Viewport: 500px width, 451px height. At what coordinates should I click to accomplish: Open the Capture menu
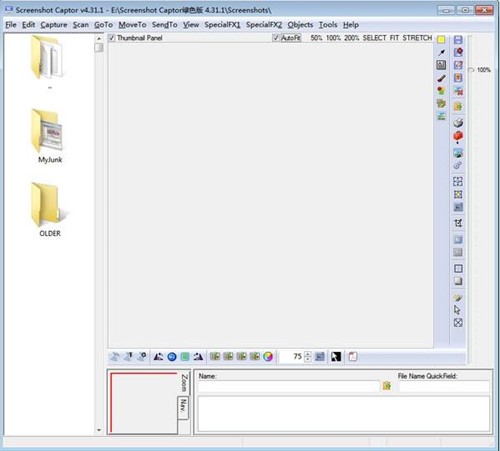click(x=54, y=25)
